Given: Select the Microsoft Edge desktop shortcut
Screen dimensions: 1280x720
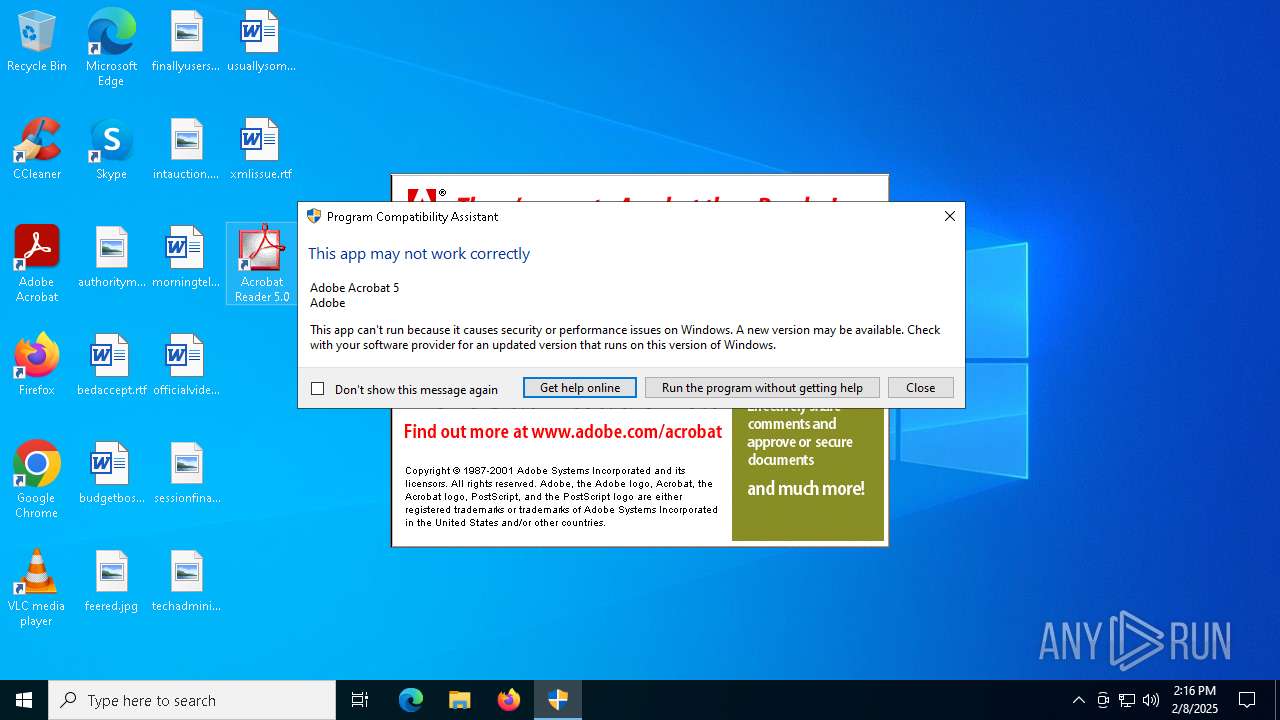Looking at the screenshot, I should [111, 48].
